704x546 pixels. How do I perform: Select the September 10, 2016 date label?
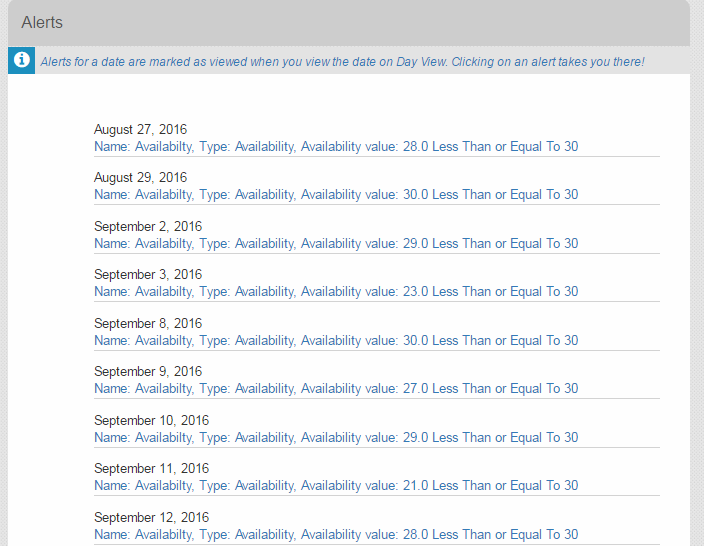coord(151,420)
